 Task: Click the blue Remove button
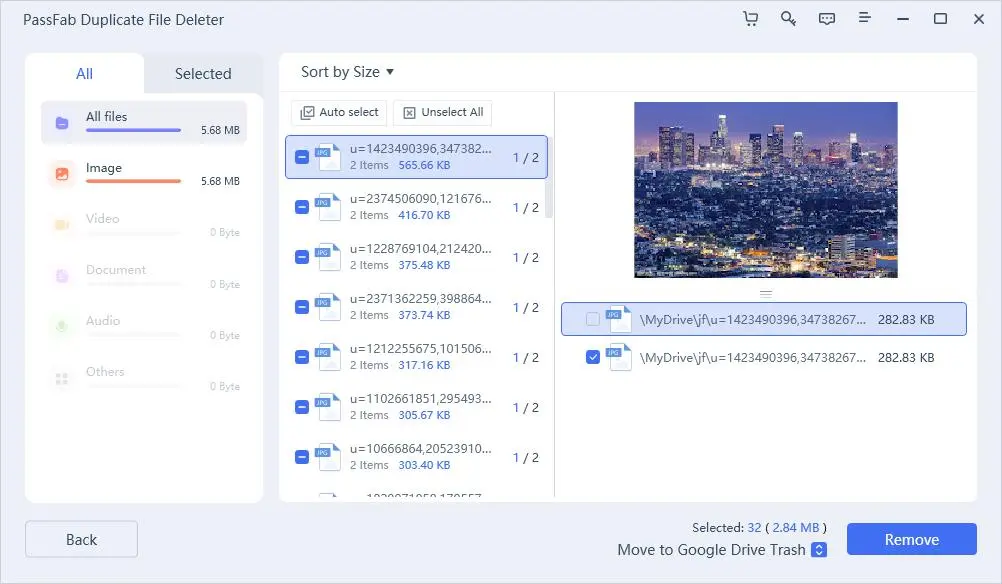[x=912, y=539]
